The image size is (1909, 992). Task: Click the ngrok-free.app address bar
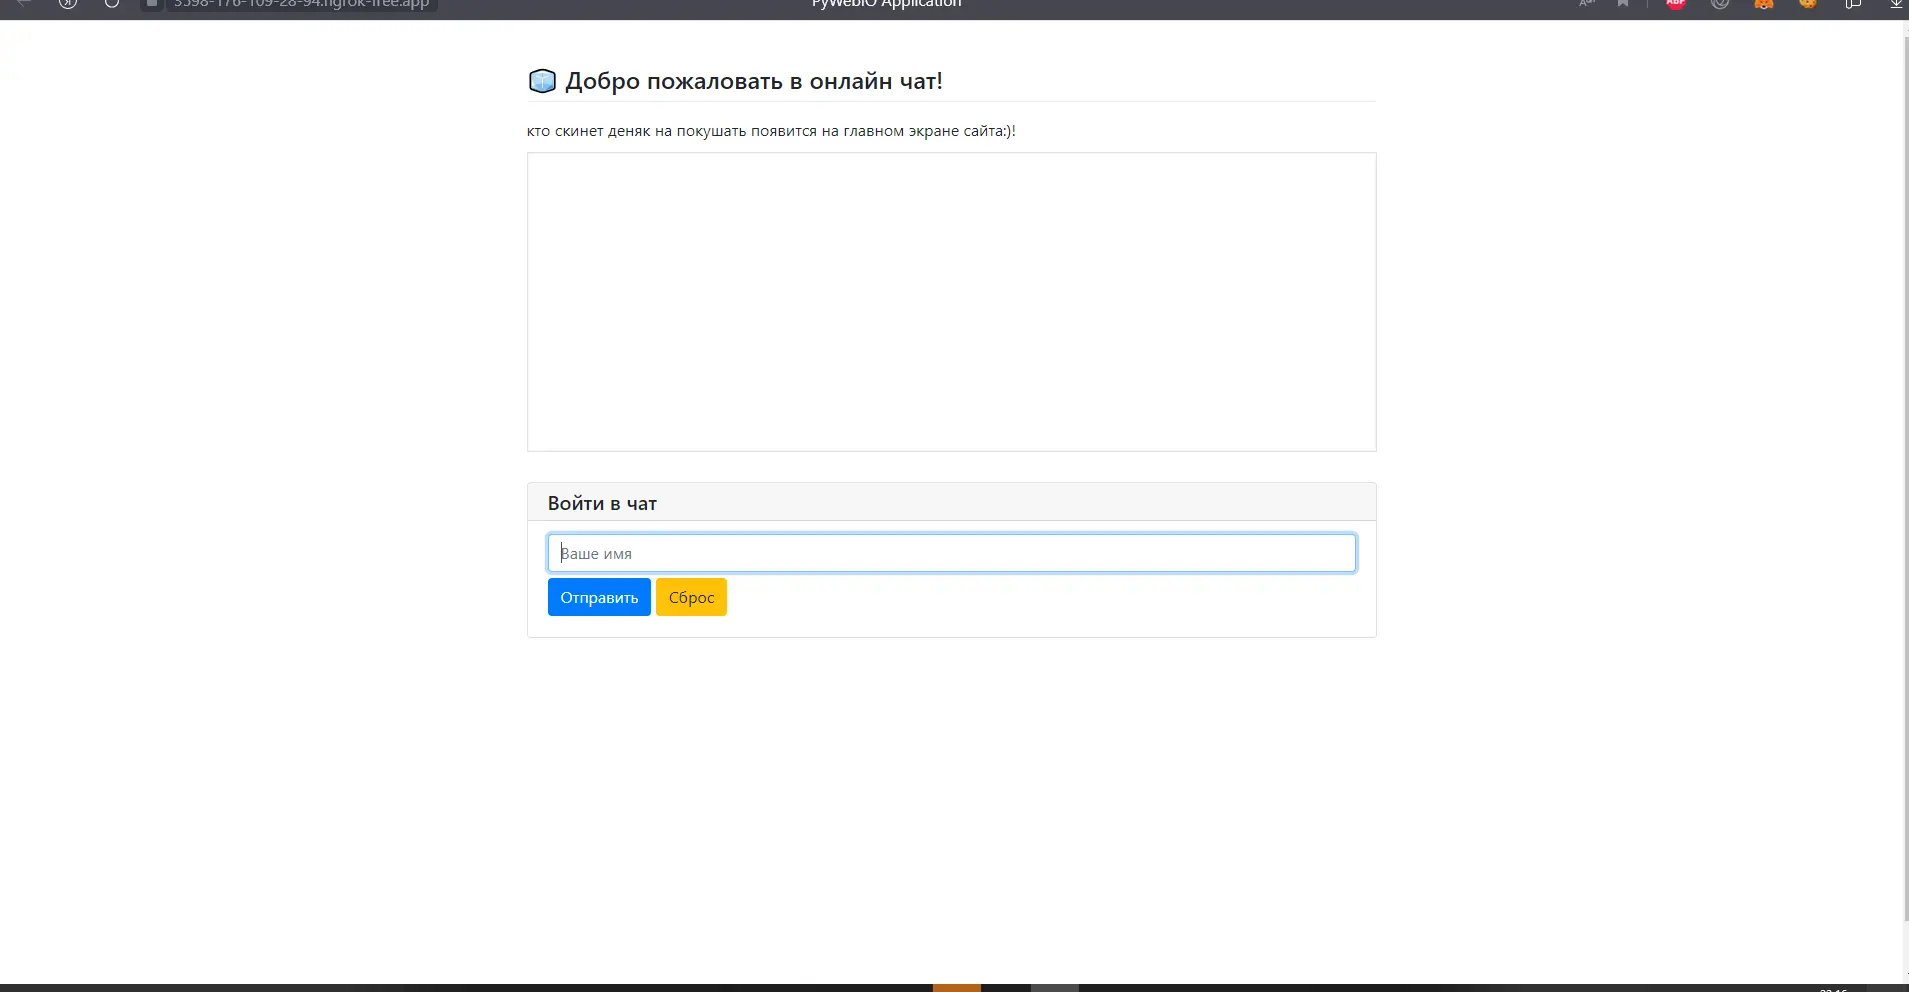click(300, 4)
